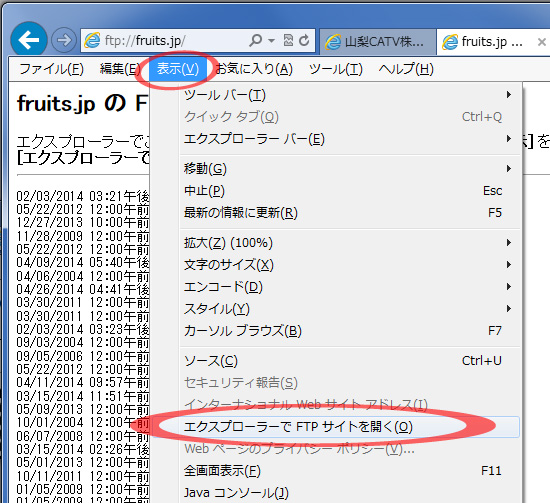
Task: Expand the 移動(G) submenu
Action: [x=349, y=169]
